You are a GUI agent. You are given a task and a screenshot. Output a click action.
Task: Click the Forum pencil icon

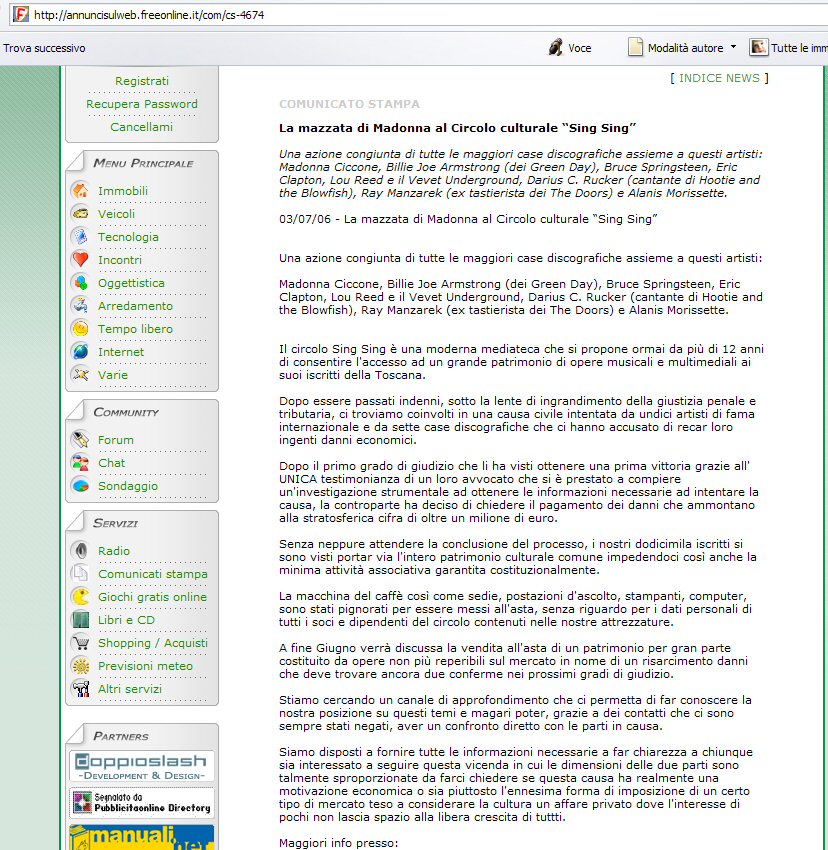80,439
